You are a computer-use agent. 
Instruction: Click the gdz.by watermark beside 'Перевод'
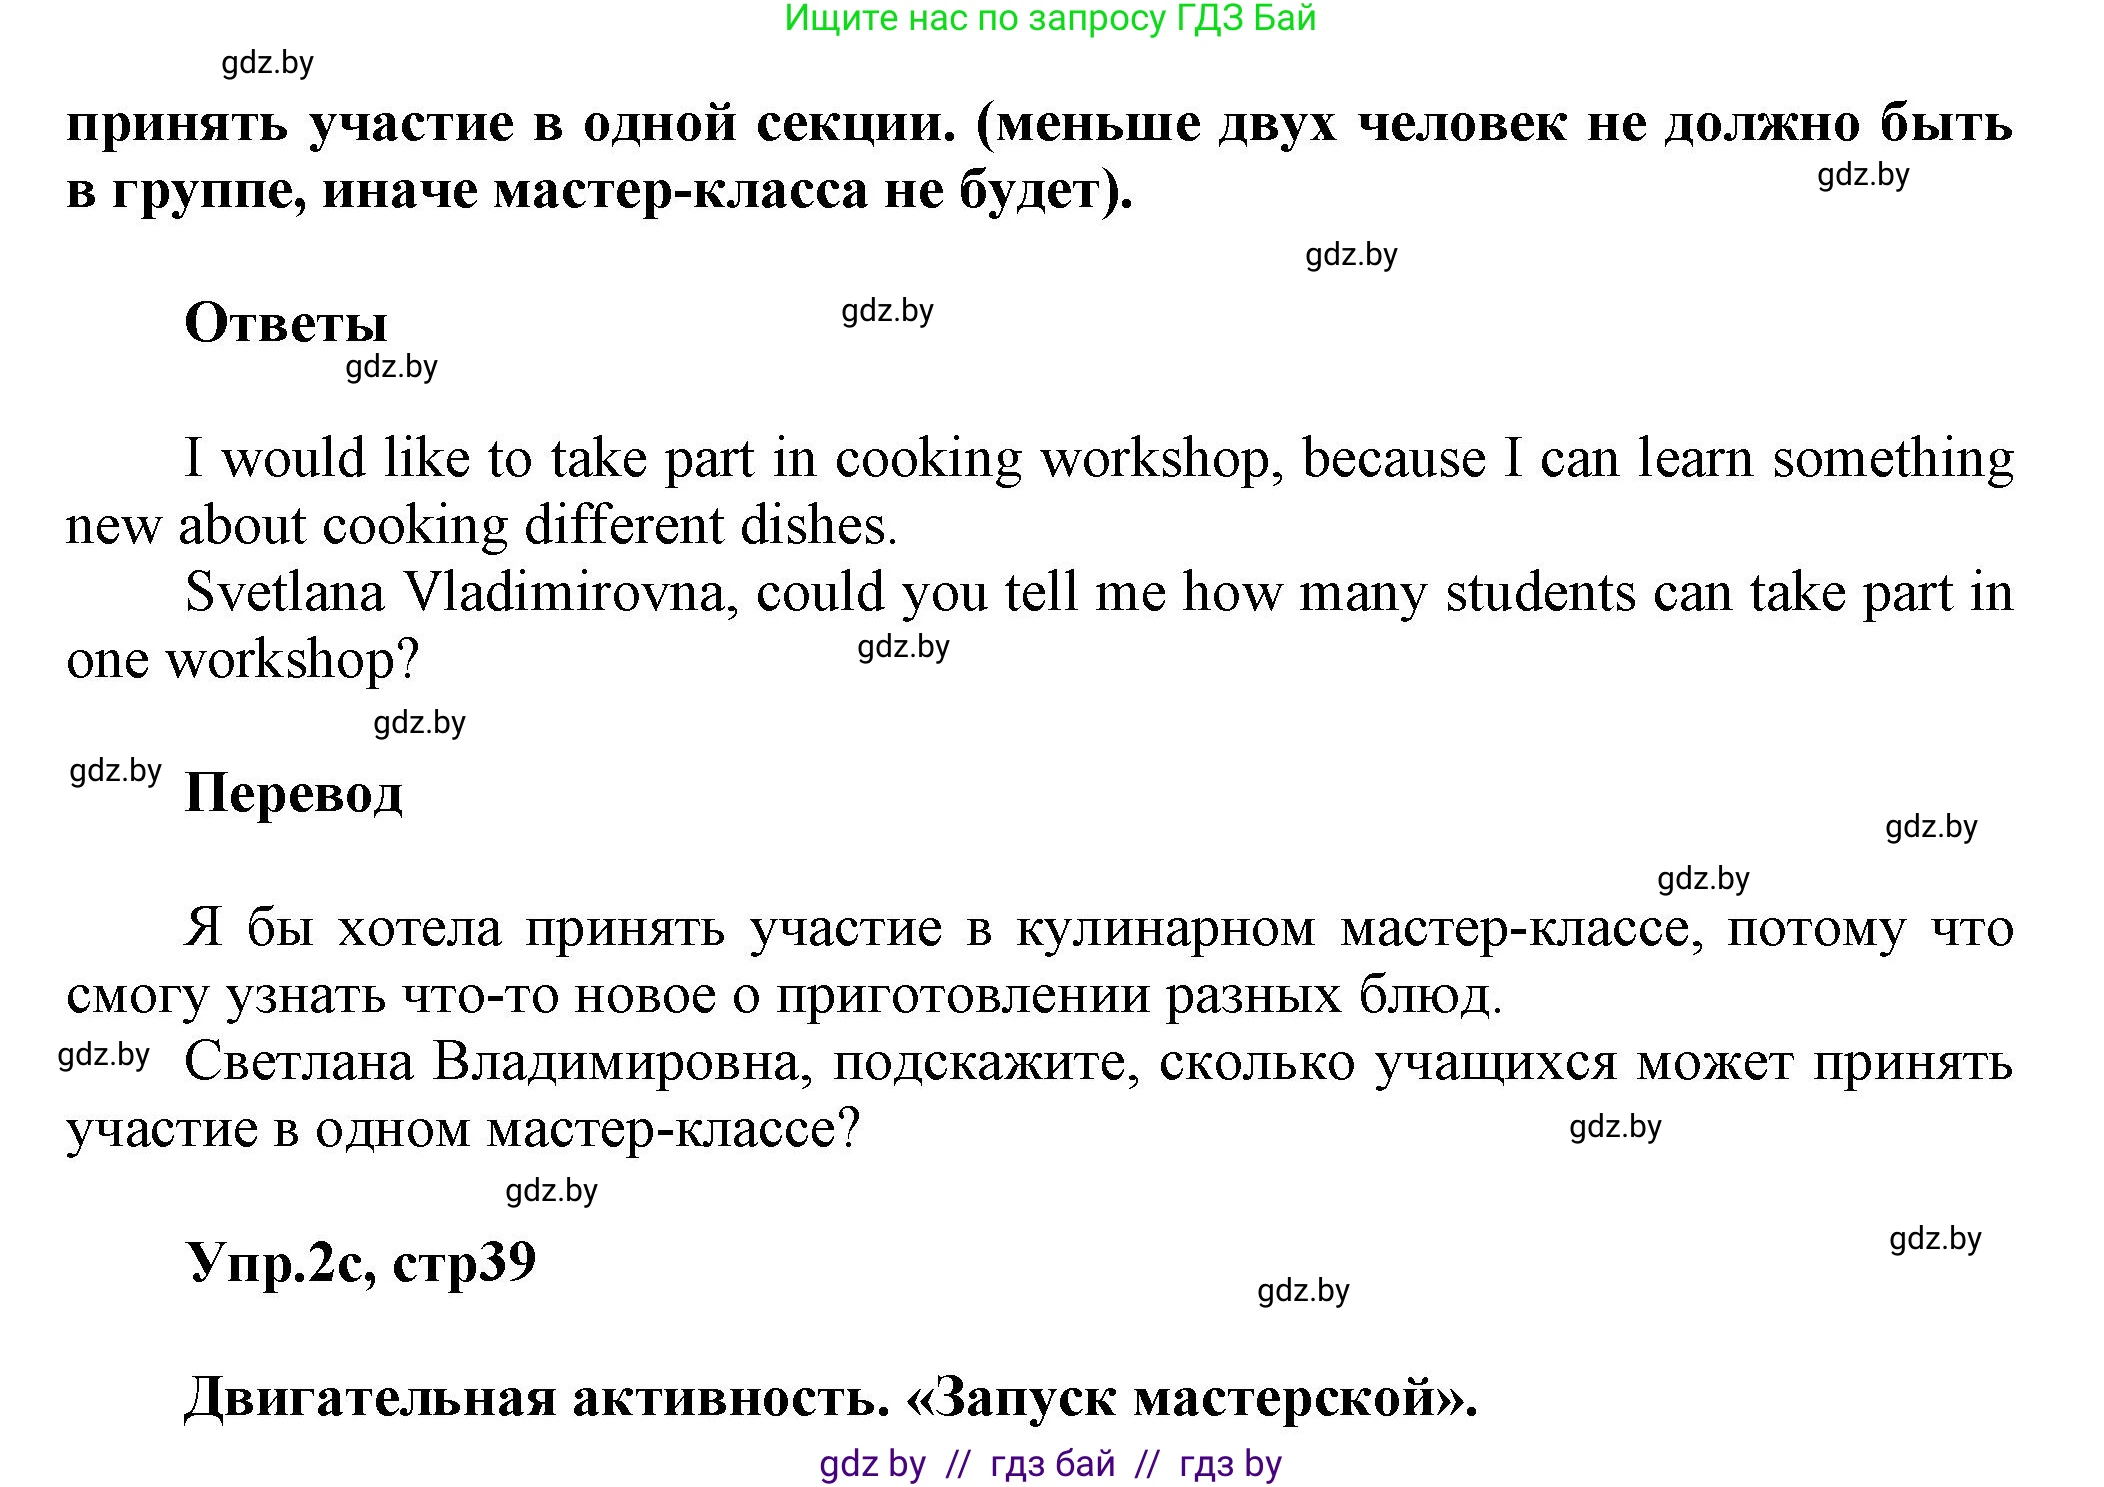coord(115,773)
